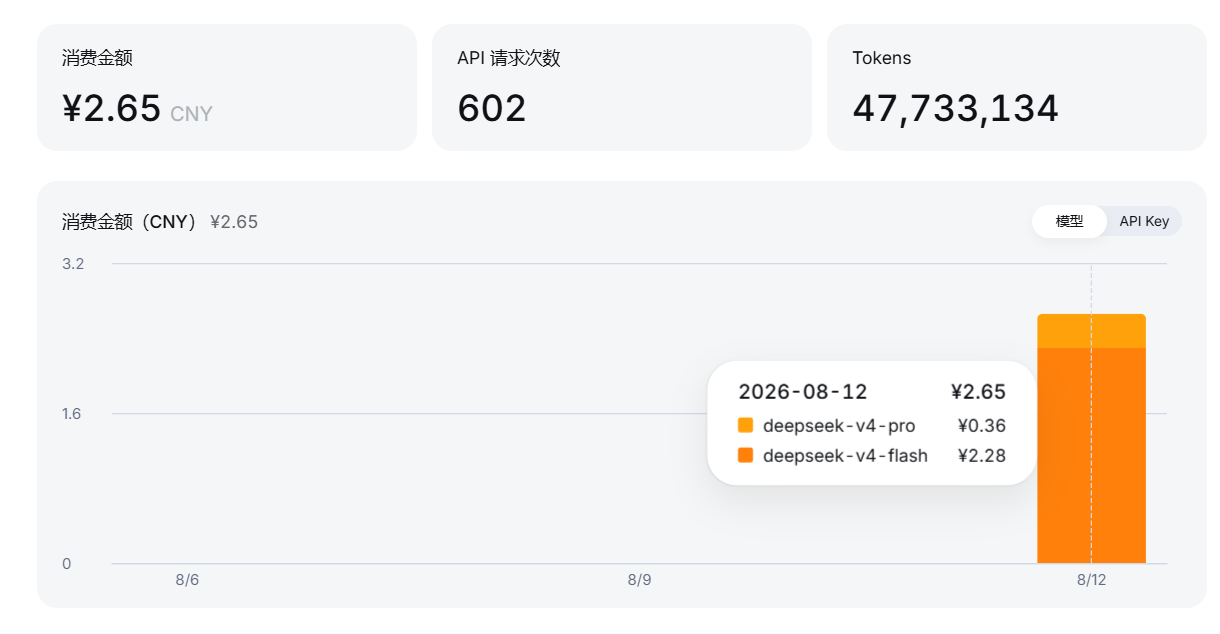Click the 8/6 date axis label

tap(187, 579)
